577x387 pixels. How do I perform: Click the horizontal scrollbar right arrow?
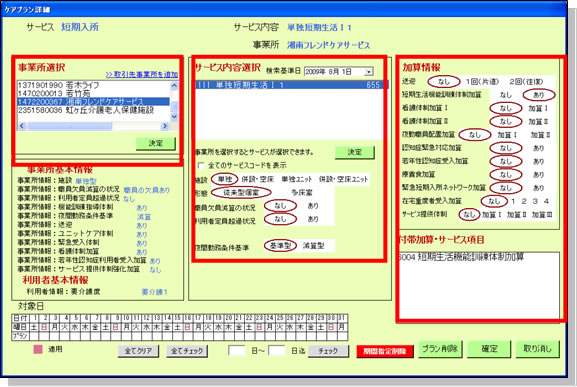[x=164, y=126]
